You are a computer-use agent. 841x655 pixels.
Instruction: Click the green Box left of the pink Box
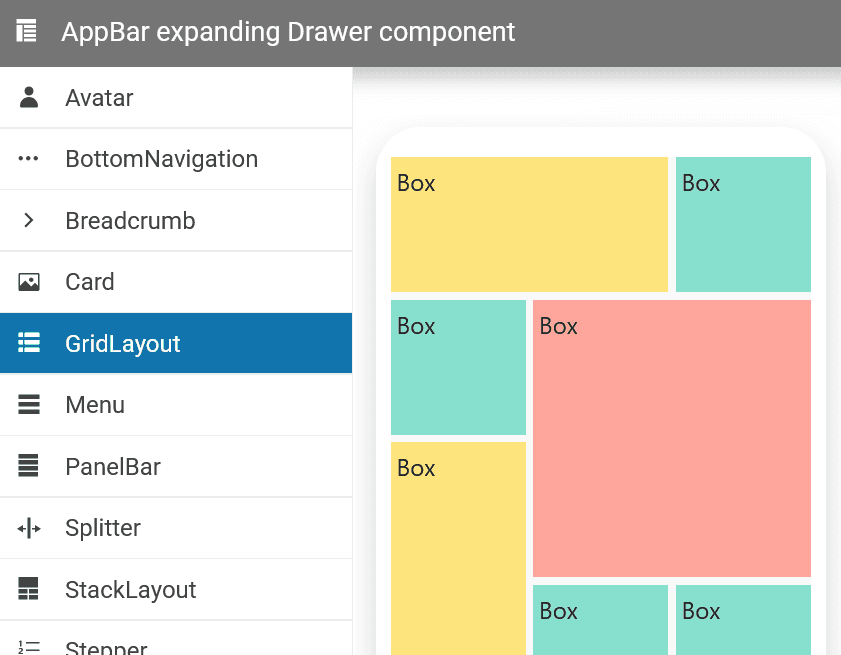(459, 367)
